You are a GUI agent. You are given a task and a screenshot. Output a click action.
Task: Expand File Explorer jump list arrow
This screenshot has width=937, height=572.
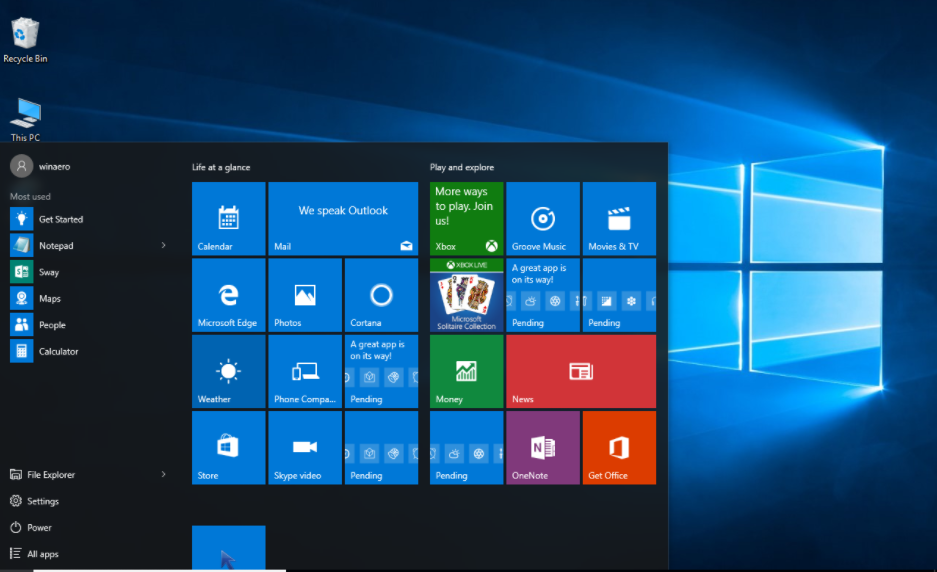click(163, 474)
